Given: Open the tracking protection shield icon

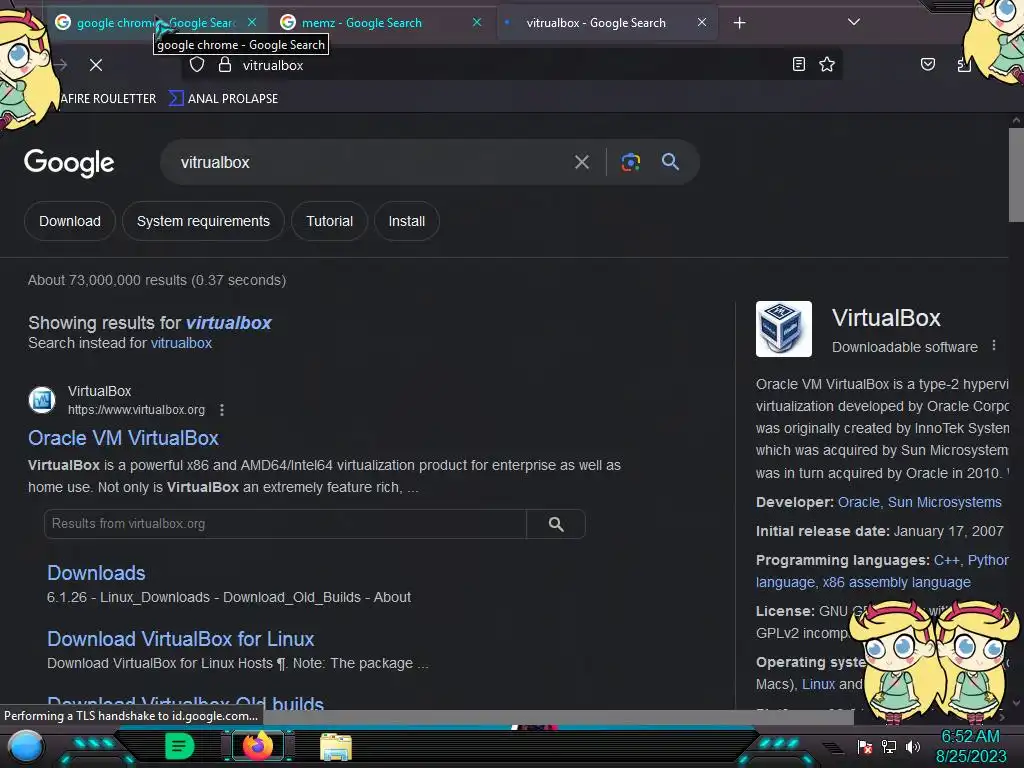Looking at the screenshot, I should coord(197,65).
